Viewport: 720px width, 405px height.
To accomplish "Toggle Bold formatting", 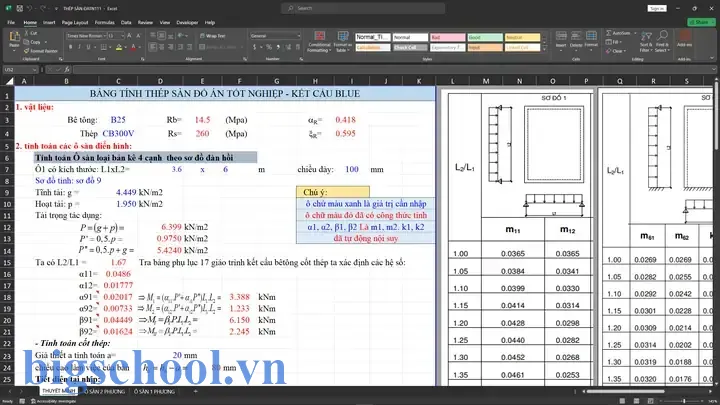I will [70, 47].
